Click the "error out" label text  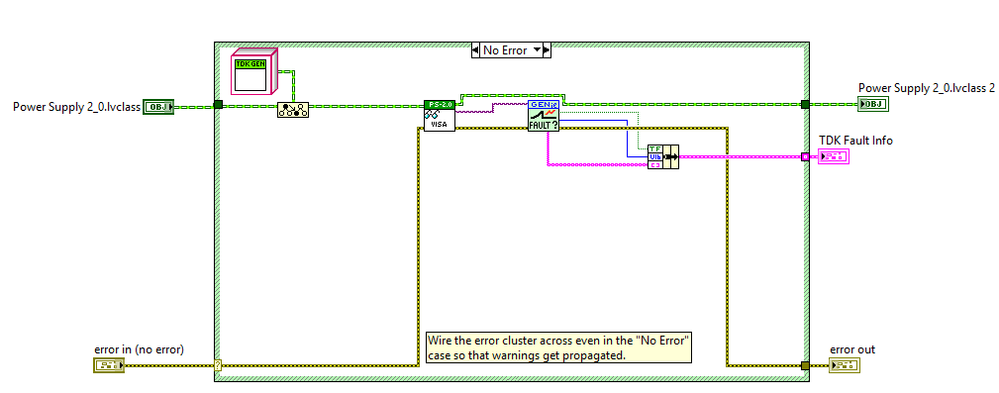852,349
